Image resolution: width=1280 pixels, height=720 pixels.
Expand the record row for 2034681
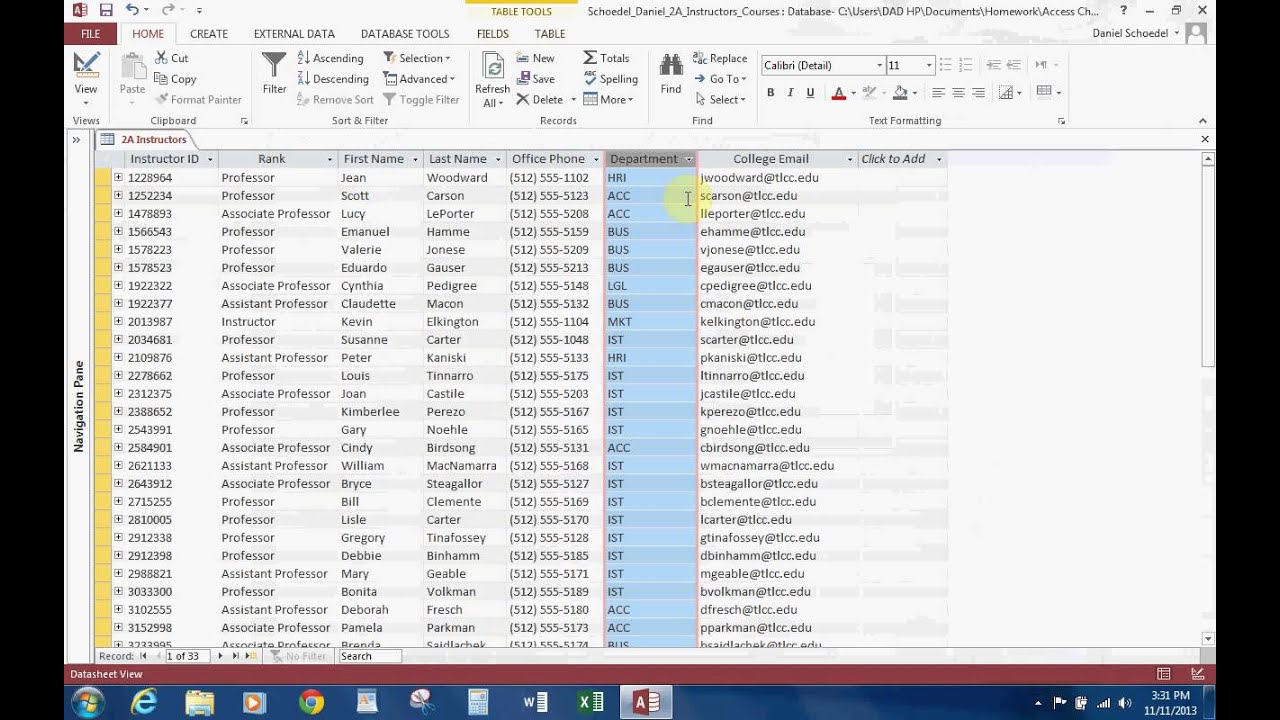(x=118, y=339)
